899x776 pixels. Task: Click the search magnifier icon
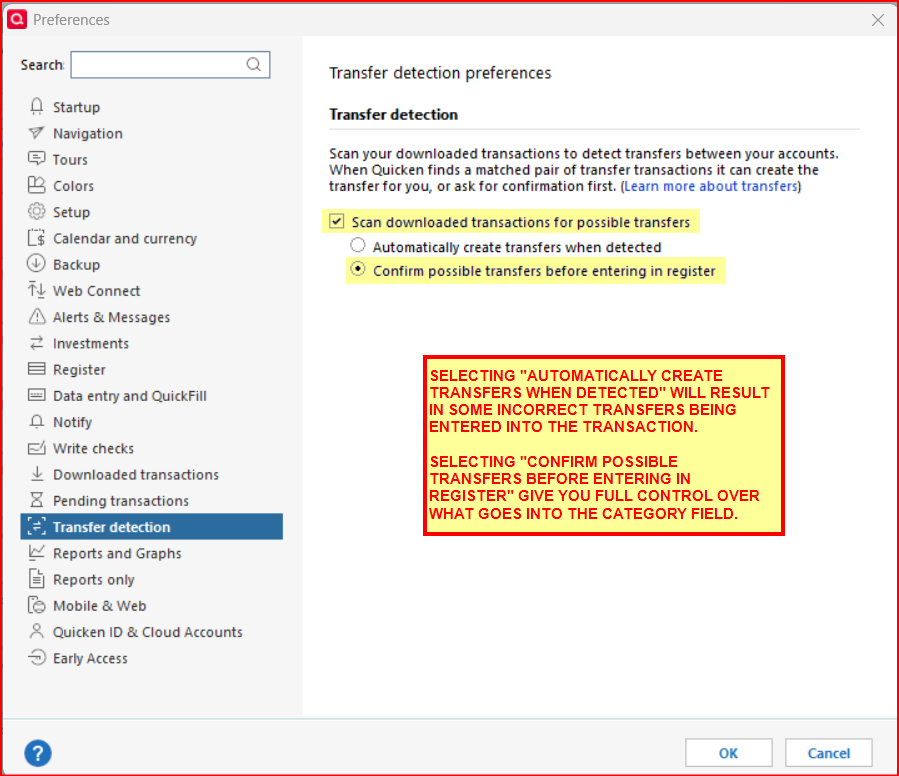click(x=253, y=64)
